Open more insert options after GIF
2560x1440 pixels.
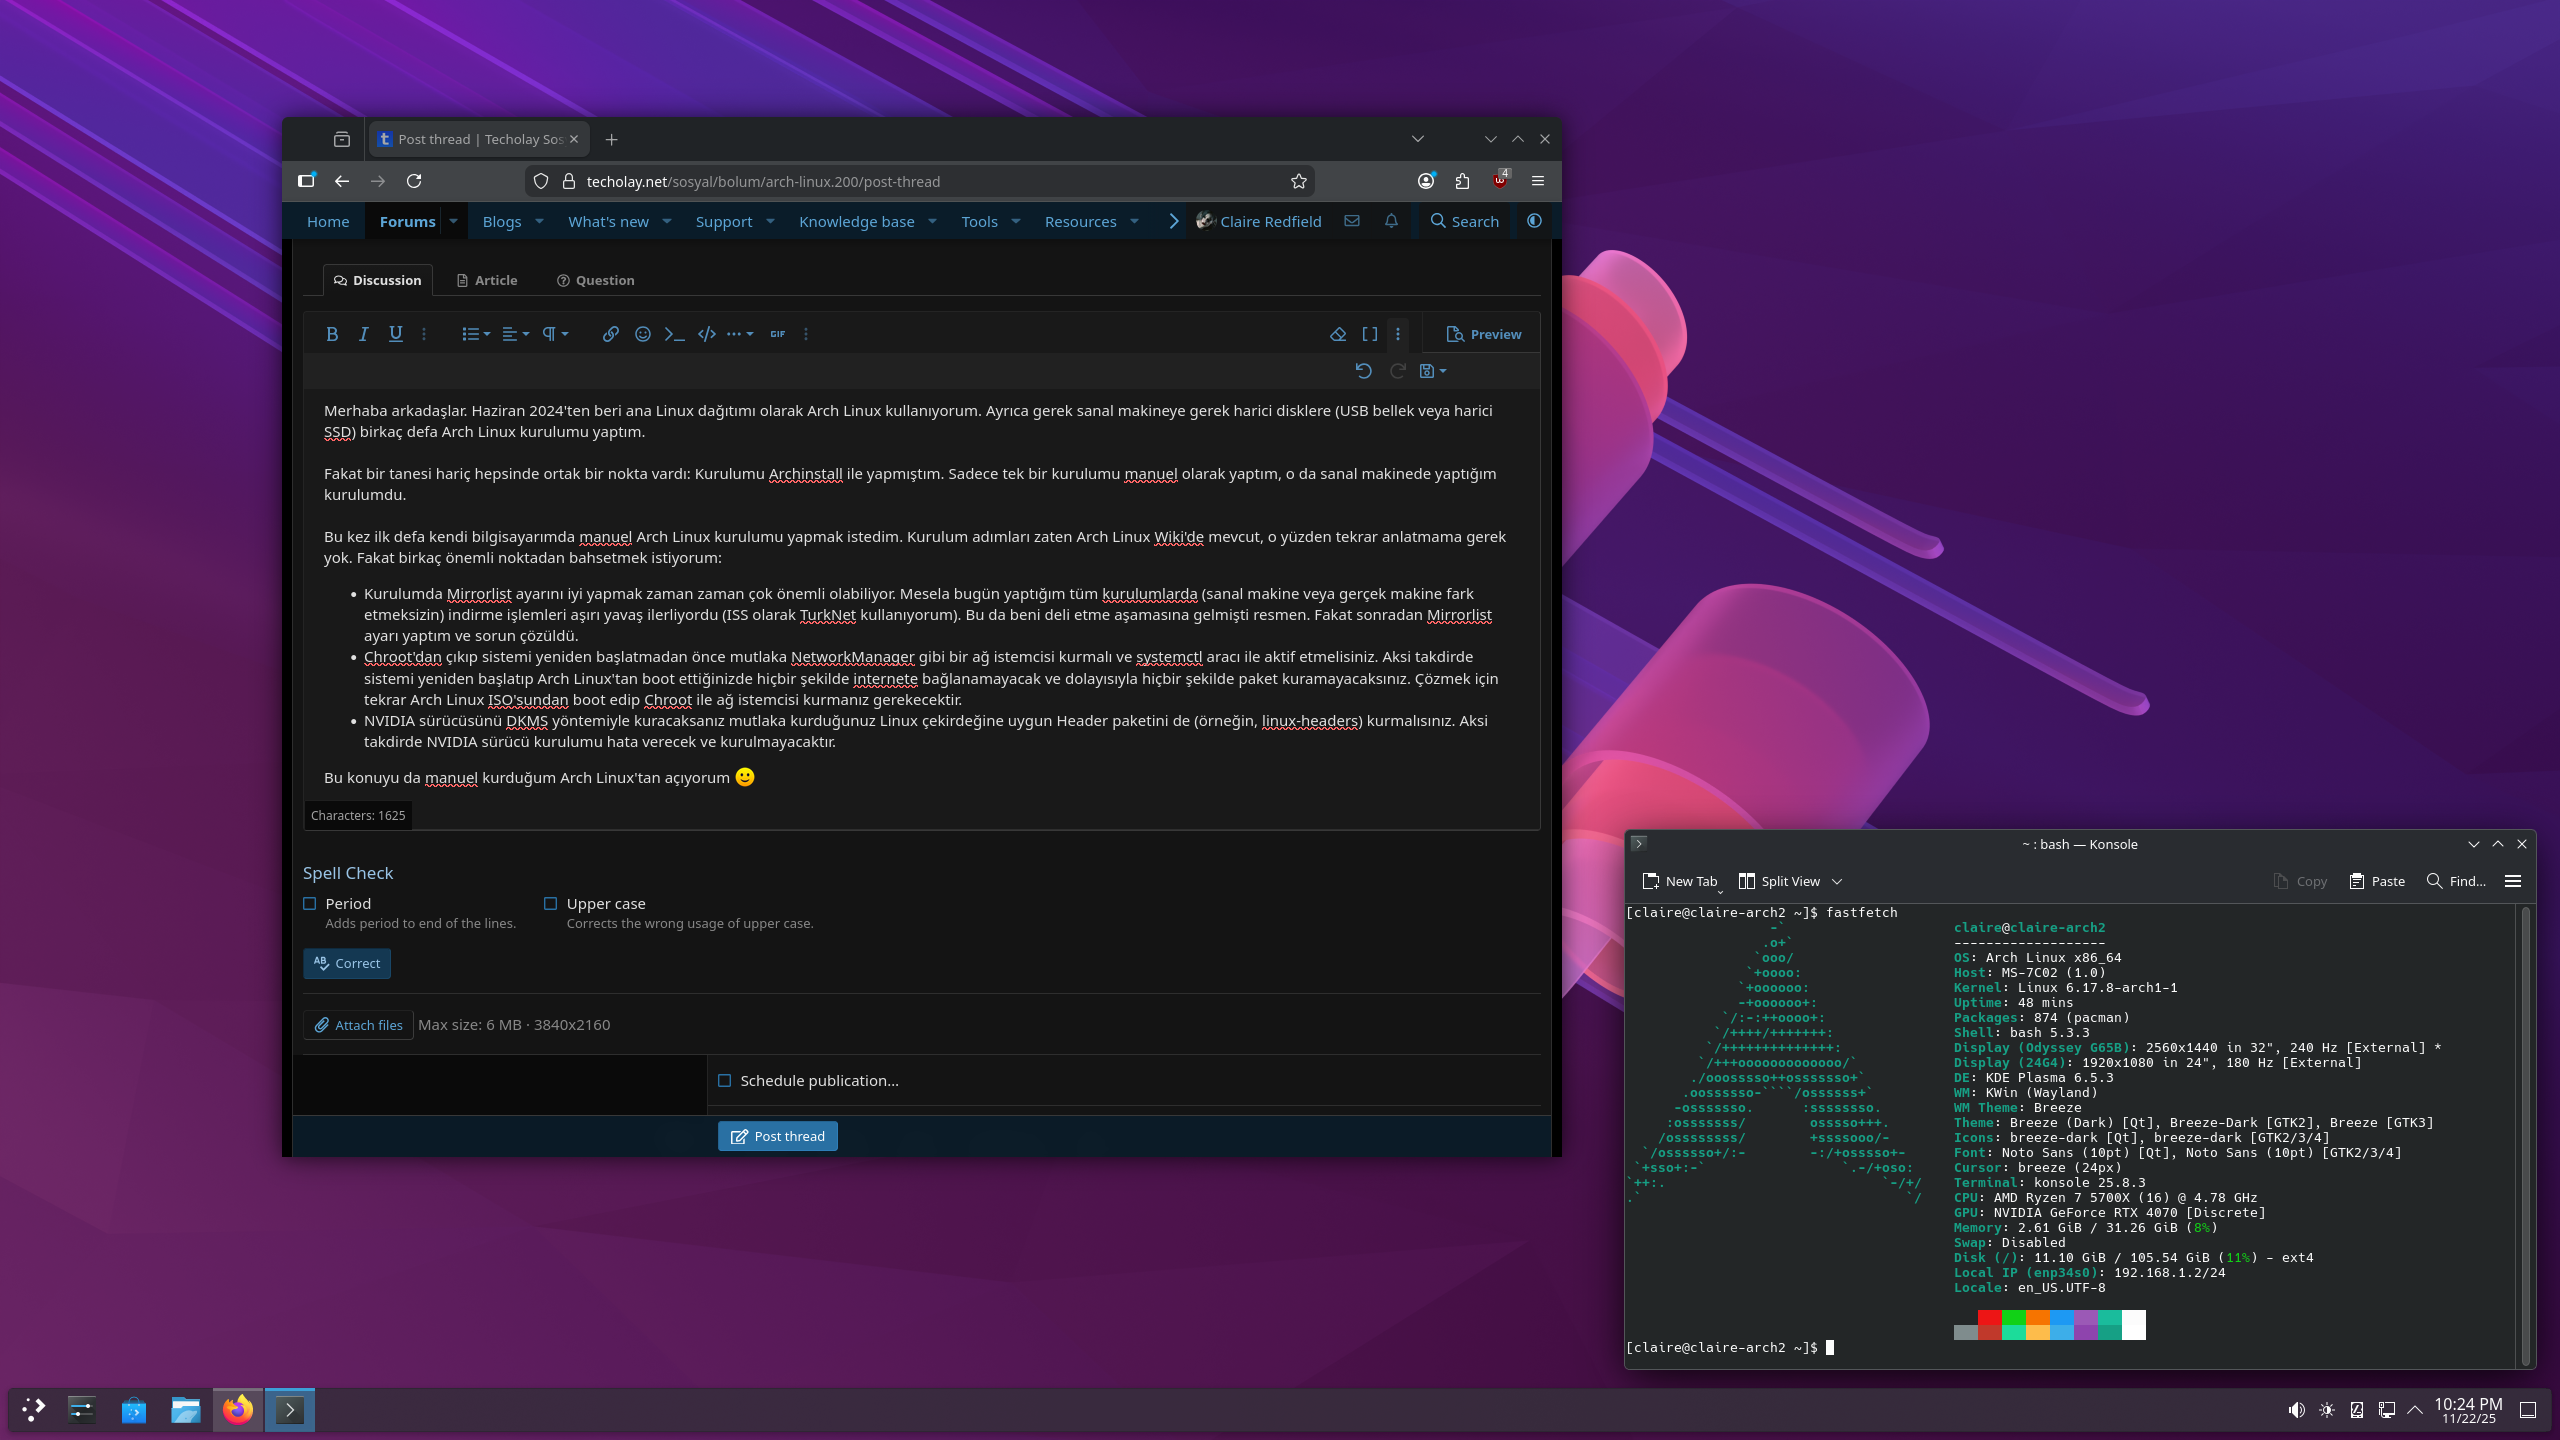pyautogui.click(x=806, y=334)
